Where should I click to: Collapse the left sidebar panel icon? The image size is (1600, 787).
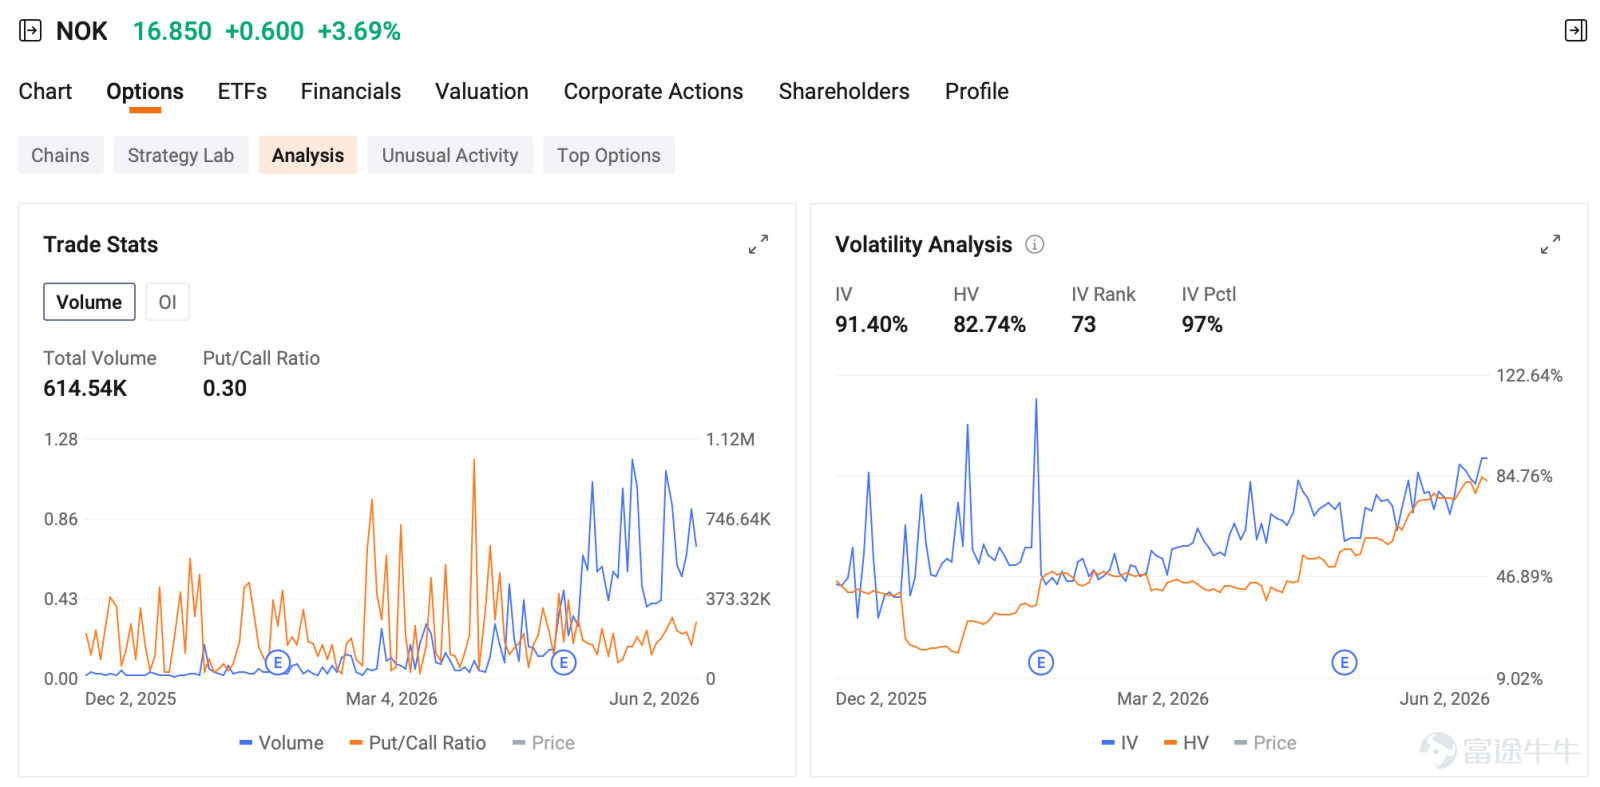point(30,31)
